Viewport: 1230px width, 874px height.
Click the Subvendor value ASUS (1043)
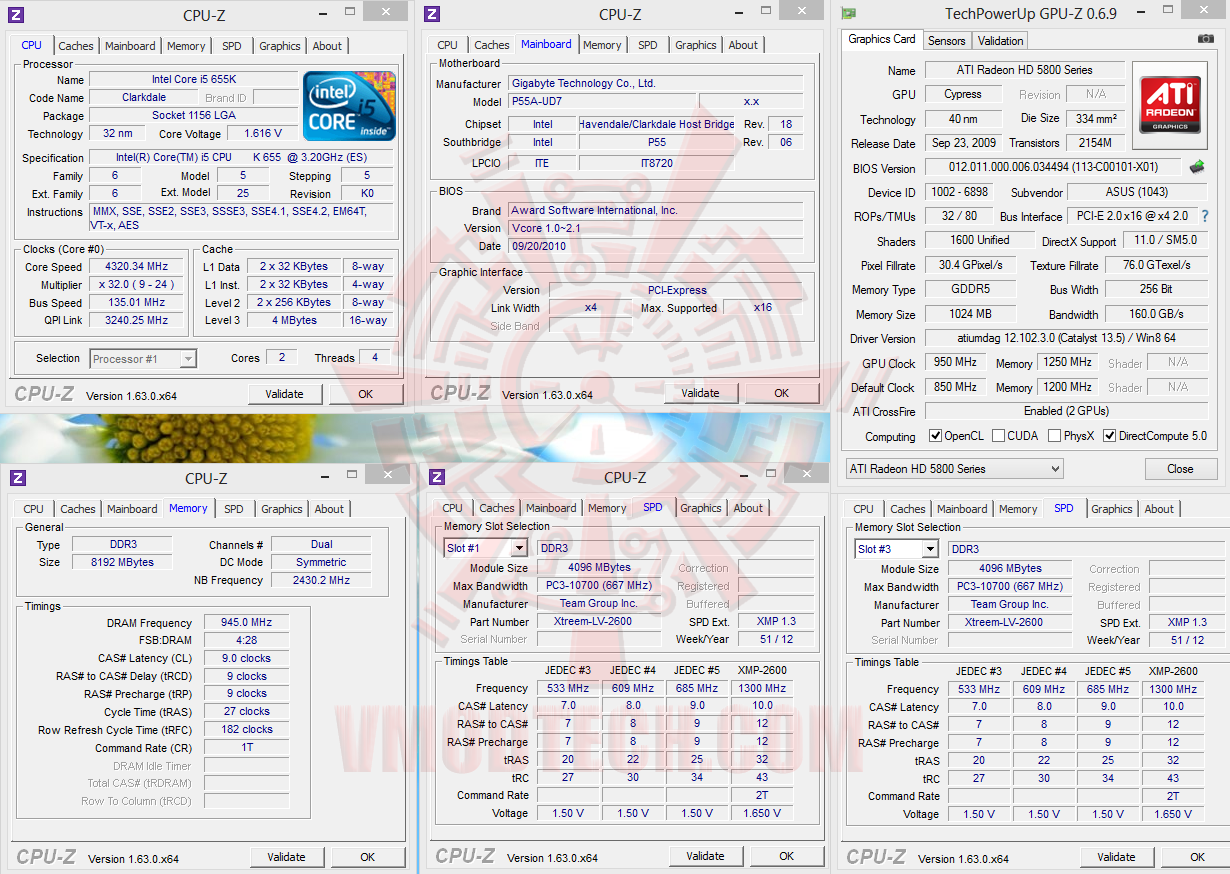pyautogui.click(x=1137, y=192)
